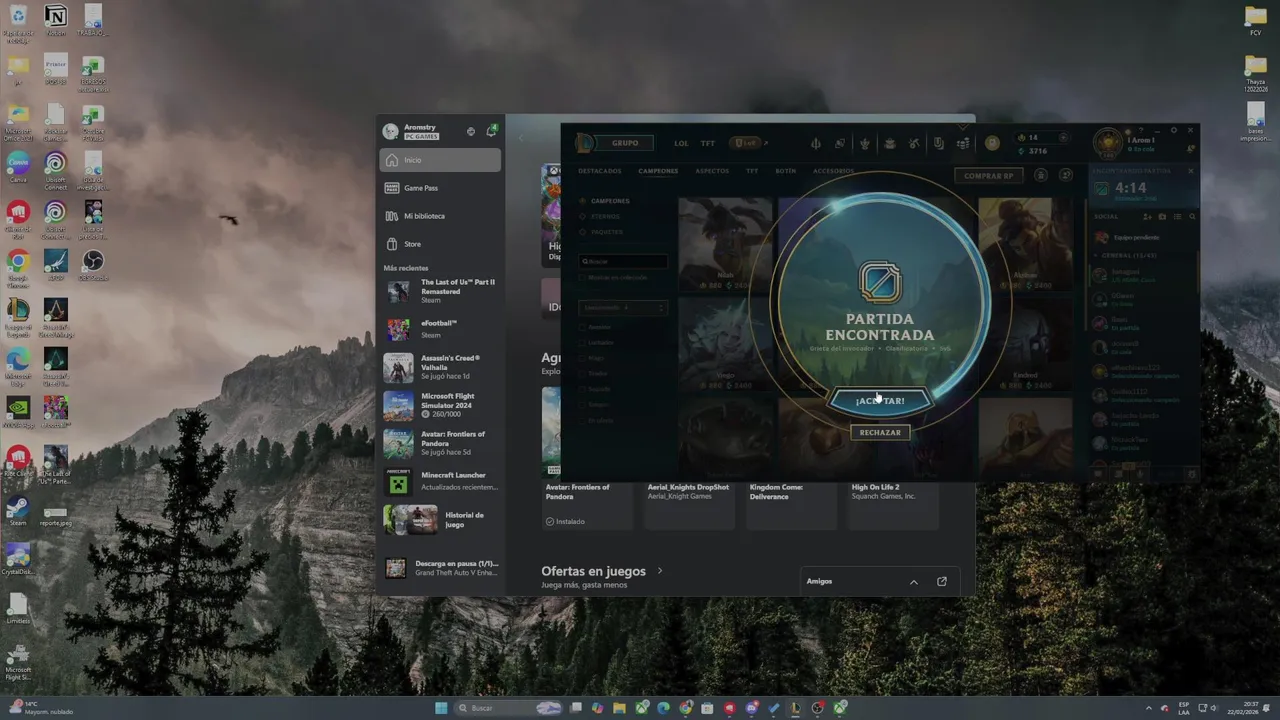
Task: Open Store in Xbox app sidebar
Action: 440,244
